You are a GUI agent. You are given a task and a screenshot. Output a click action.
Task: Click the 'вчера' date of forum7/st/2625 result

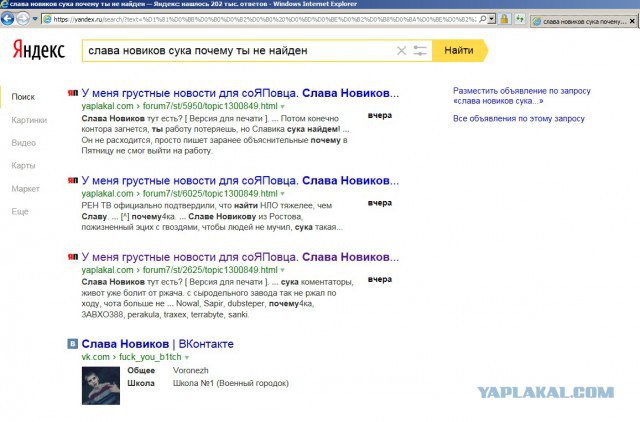380,280
